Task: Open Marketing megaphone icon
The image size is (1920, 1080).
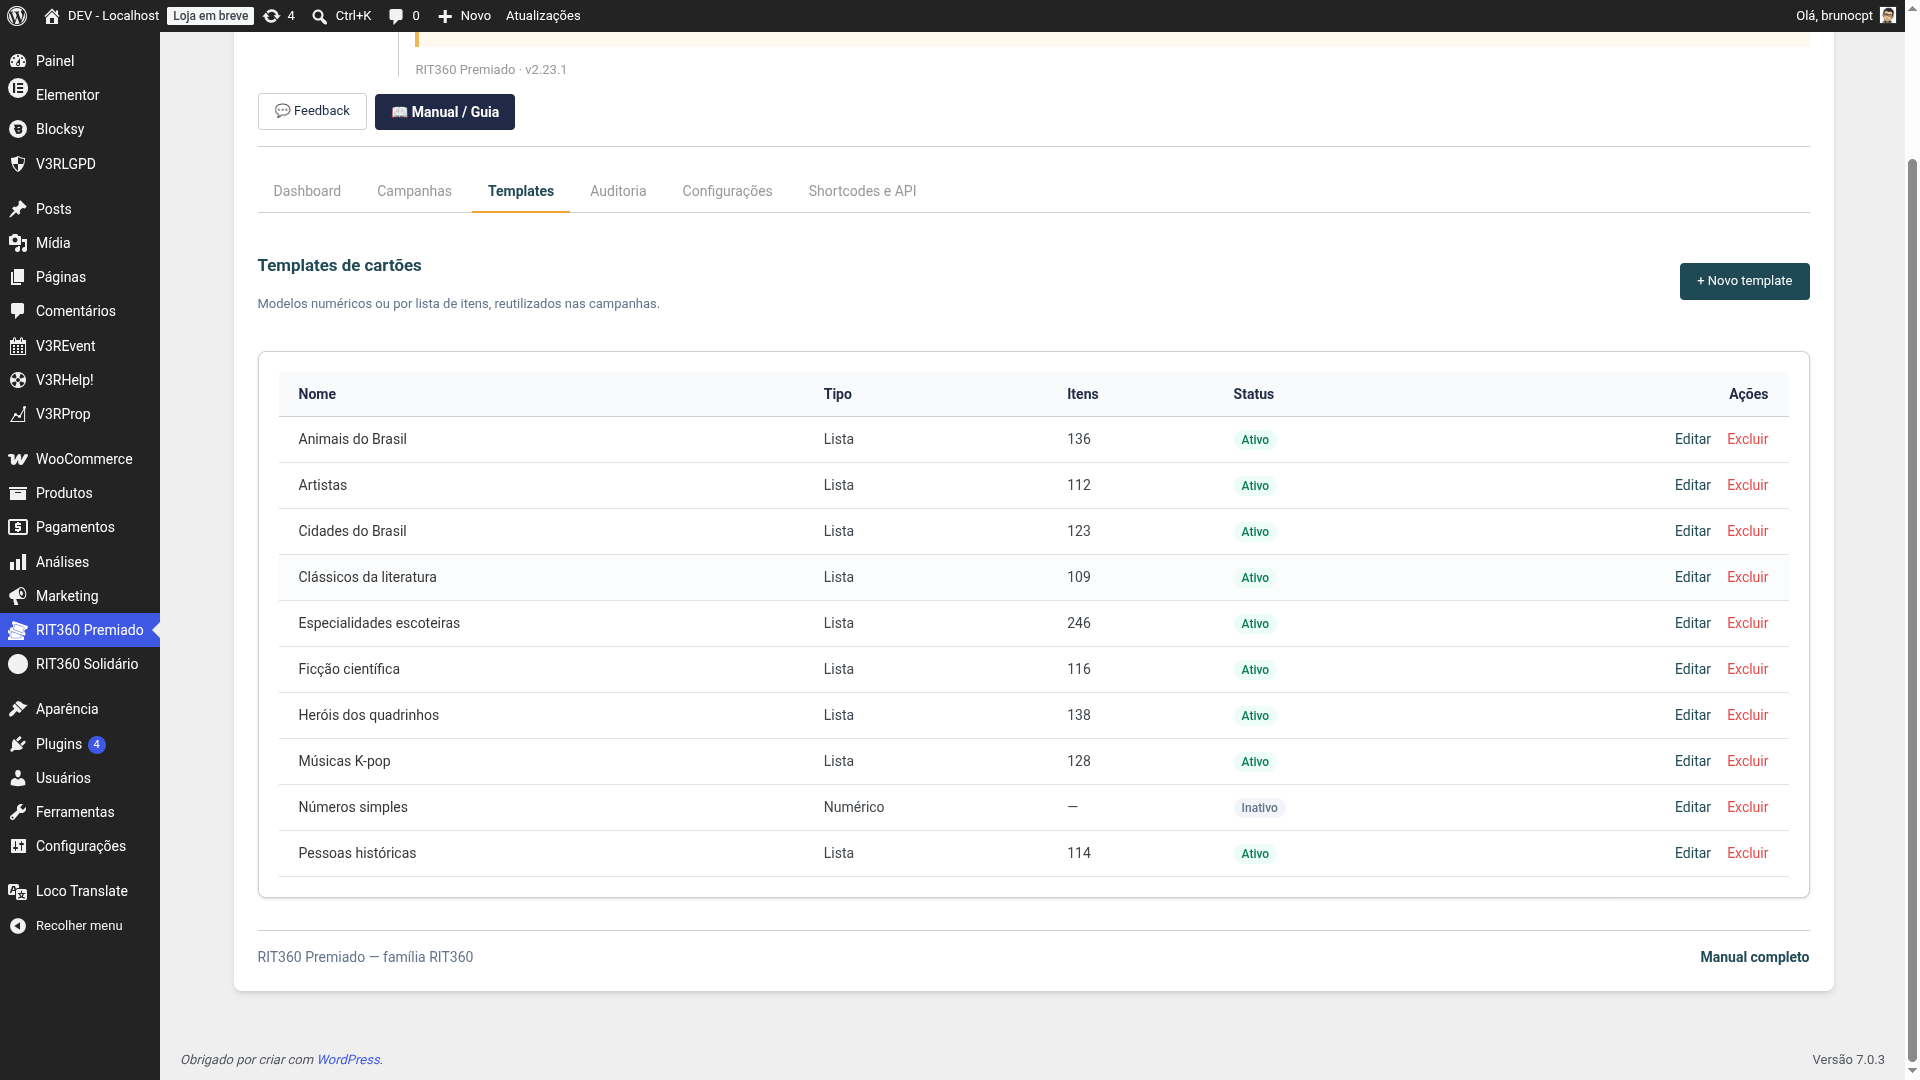Action: tap(18, 596)
